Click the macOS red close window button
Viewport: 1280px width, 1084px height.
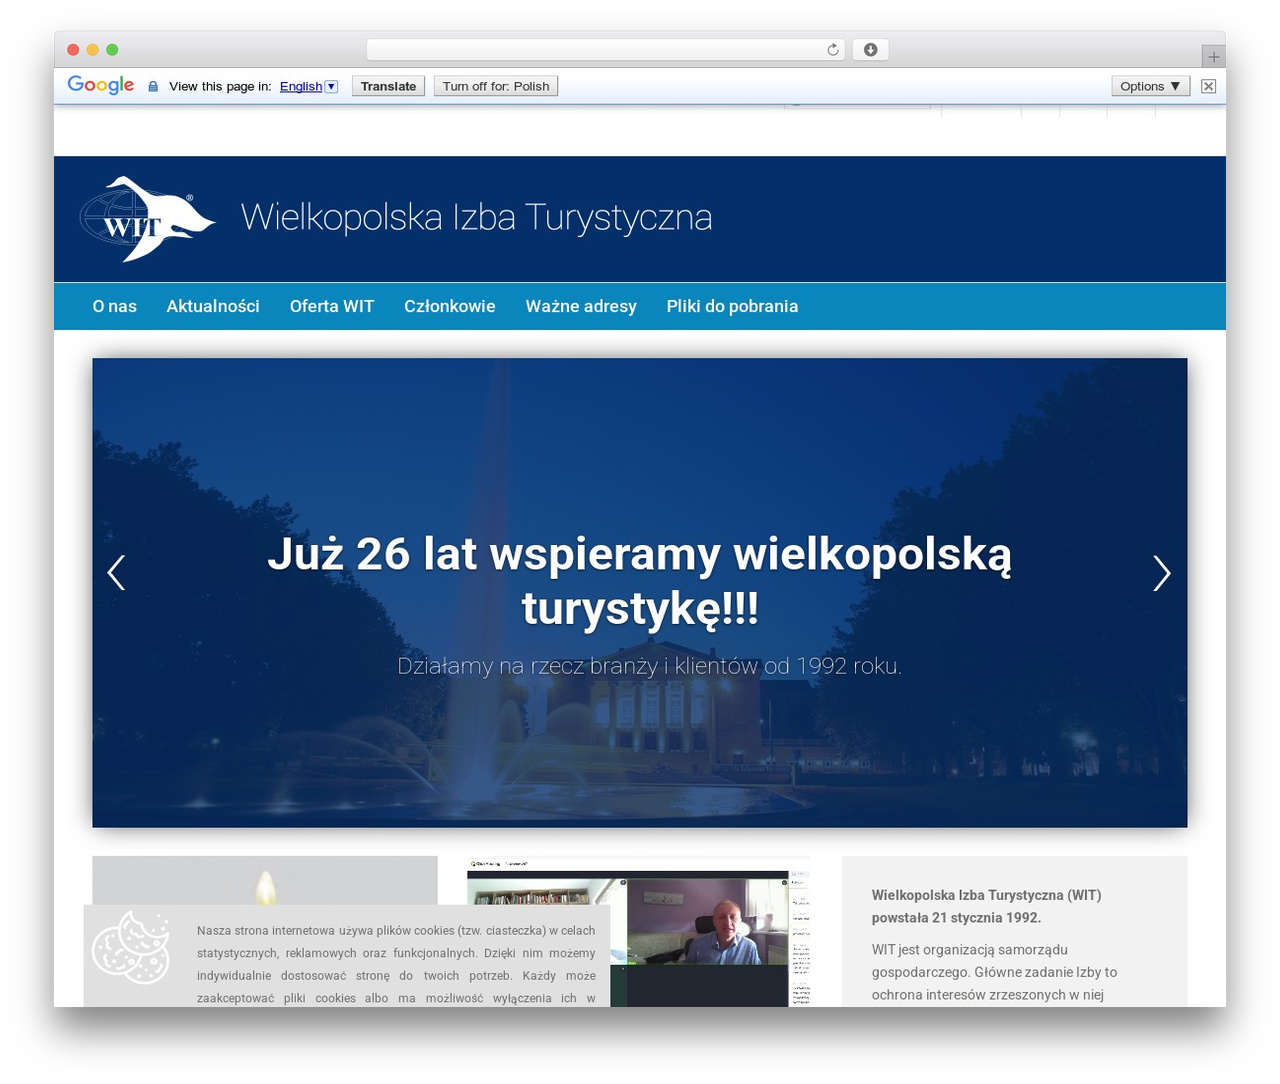pyautogui.click(x=73, y=50)
